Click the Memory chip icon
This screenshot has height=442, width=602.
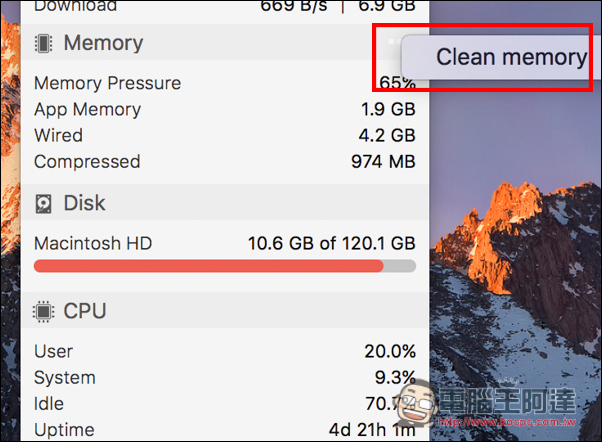[43, 43]
